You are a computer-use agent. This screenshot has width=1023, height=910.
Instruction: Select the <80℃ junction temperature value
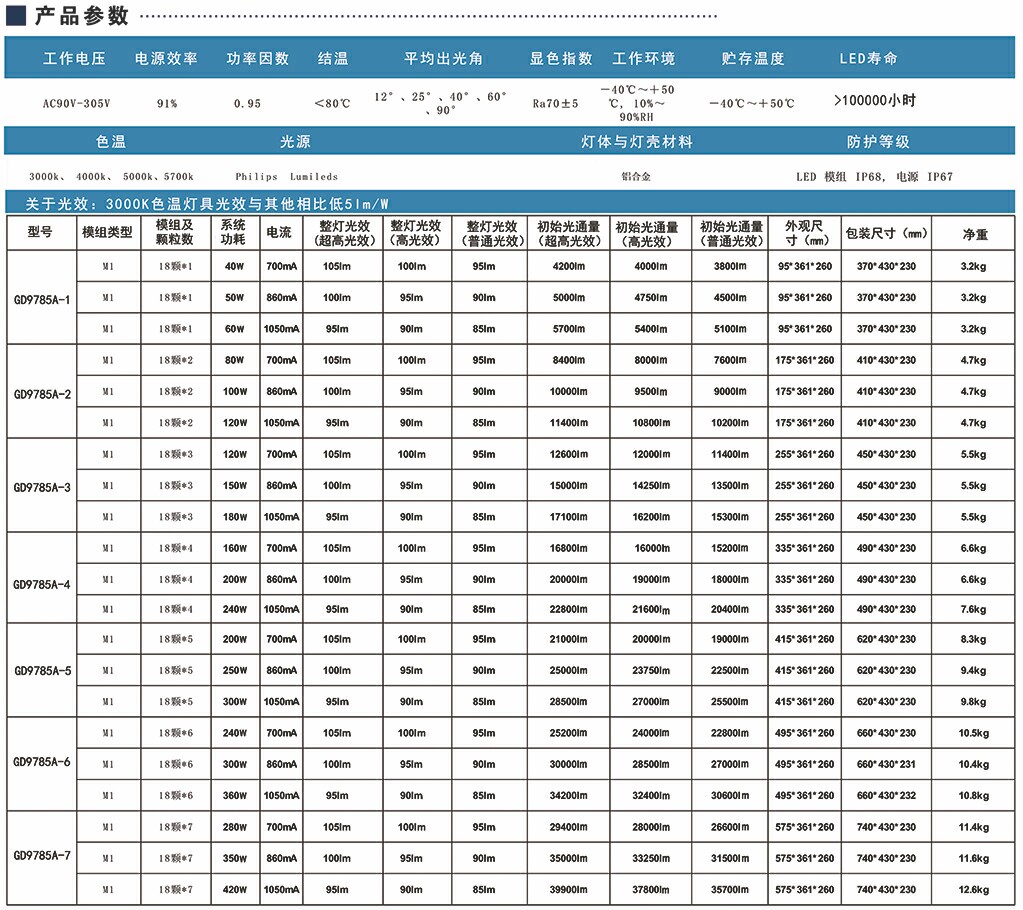tap(332, 103)
